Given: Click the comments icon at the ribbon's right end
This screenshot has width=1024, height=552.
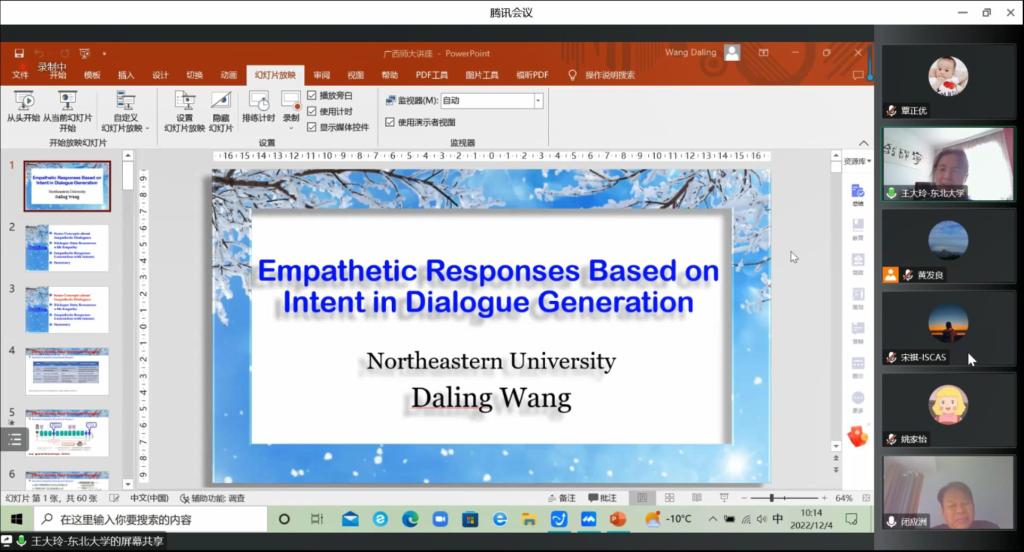Looking at the screenshot, I should pyautogui.click(x=858, y=75).
